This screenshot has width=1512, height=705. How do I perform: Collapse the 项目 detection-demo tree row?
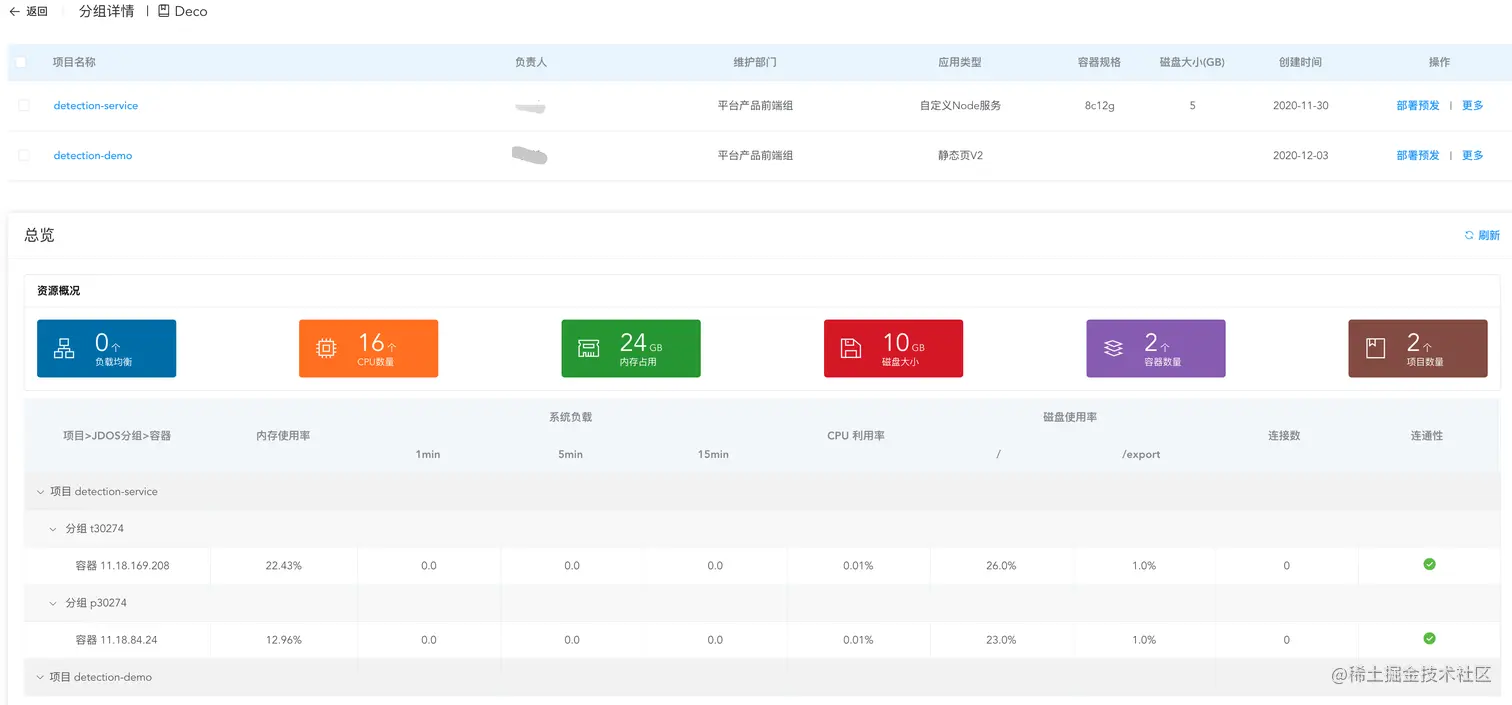point(40,677)
